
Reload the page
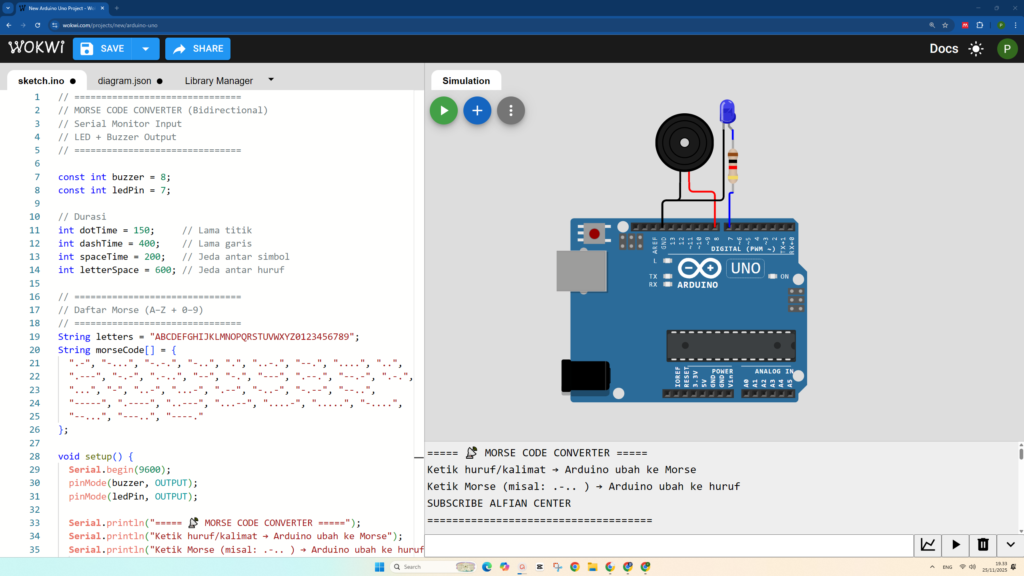(x=37, y=25)
